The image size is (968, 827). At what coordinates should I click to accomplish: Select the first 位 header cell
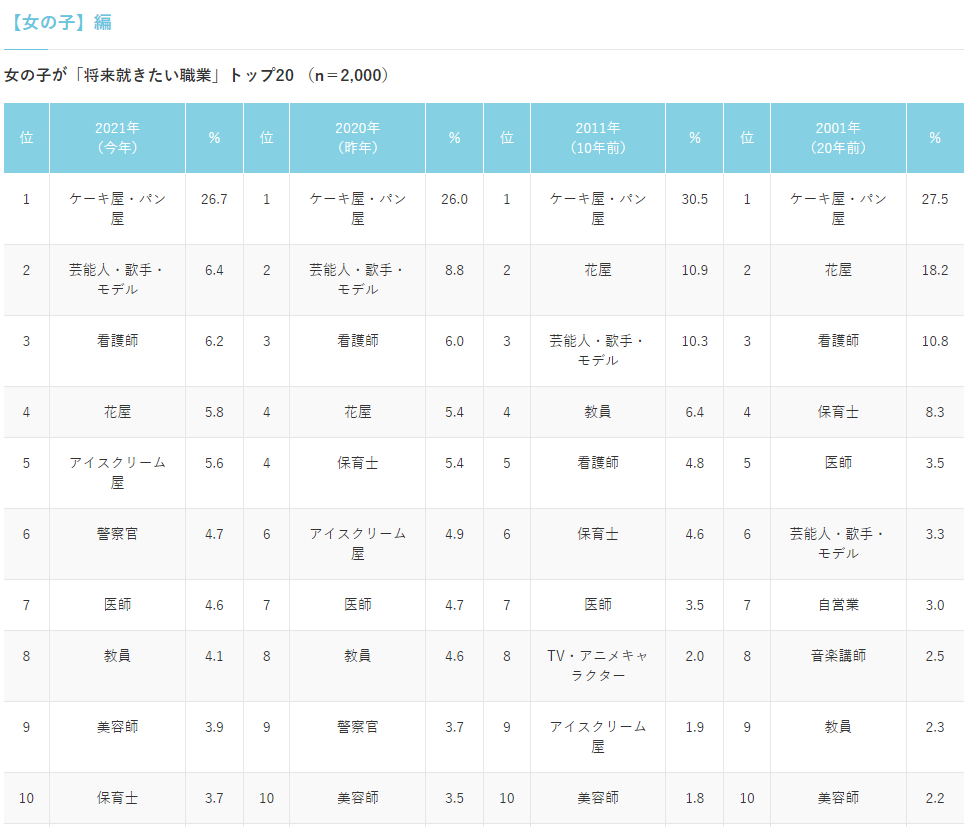tap(27, 137)
